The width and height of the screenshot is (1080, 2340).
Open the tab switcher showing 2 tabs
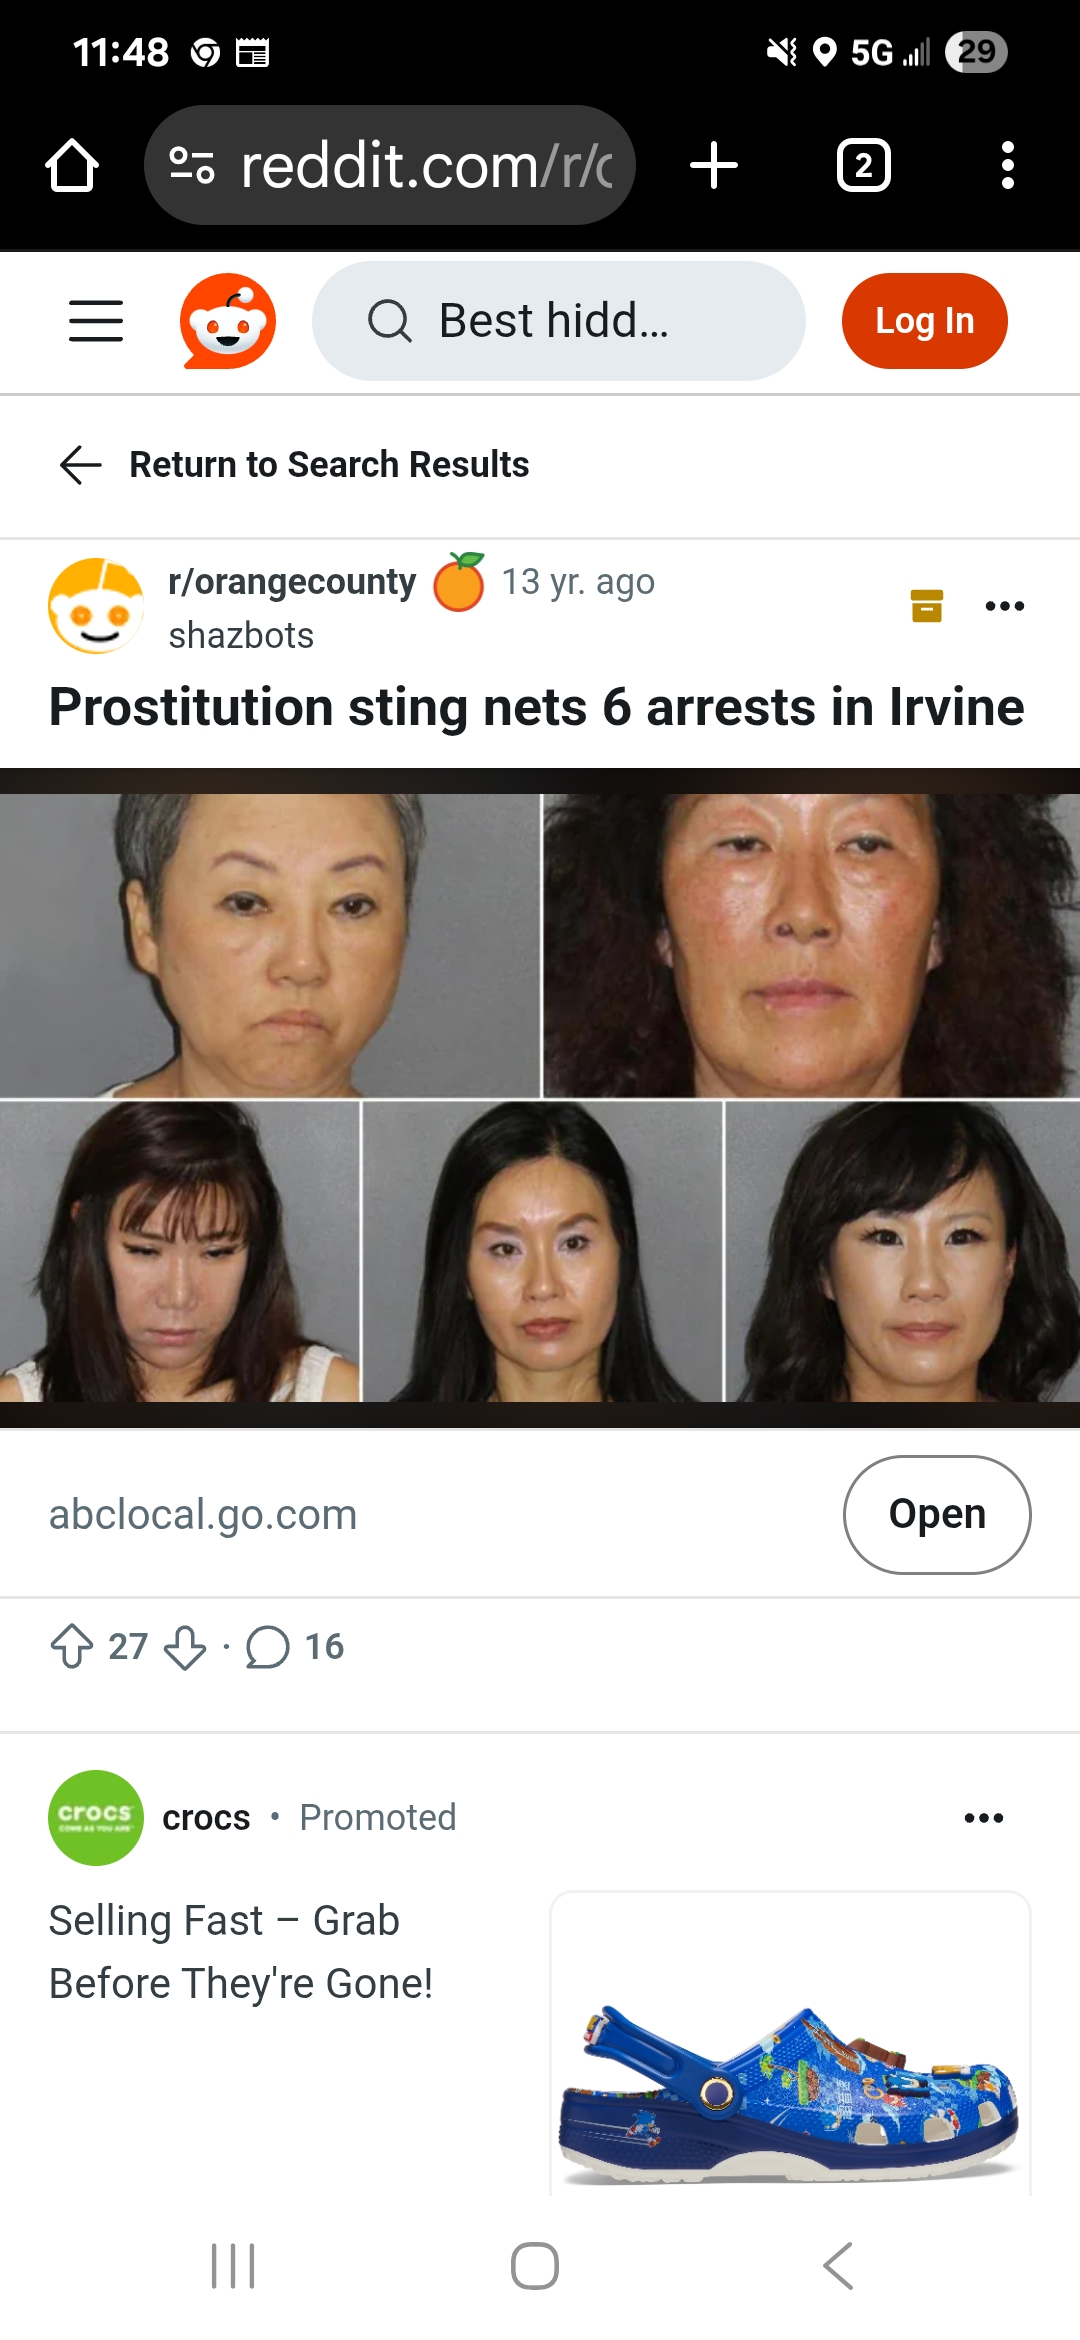pos(864,165)
